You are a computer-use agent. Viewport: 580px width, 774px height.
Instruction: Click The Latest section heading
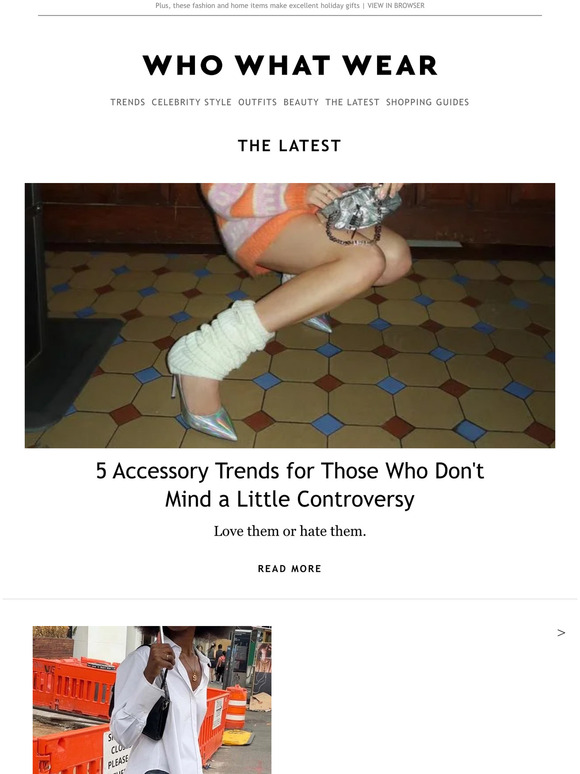(290, 146)
